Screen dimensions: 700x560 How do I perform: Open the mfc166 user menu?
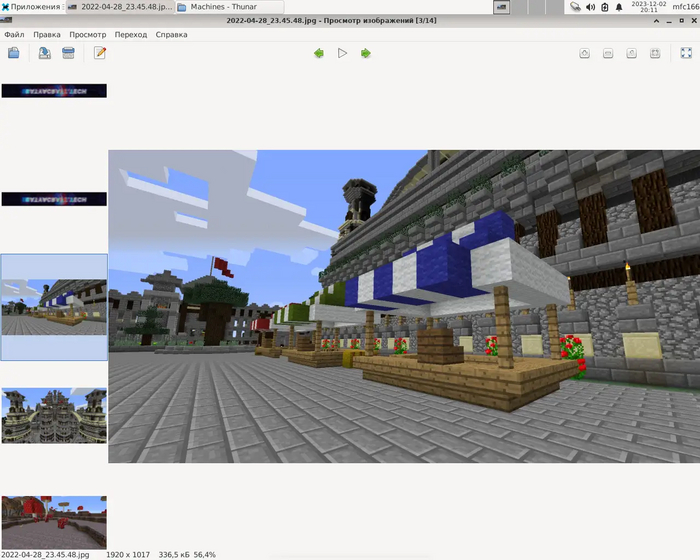[x=686, y=7]
